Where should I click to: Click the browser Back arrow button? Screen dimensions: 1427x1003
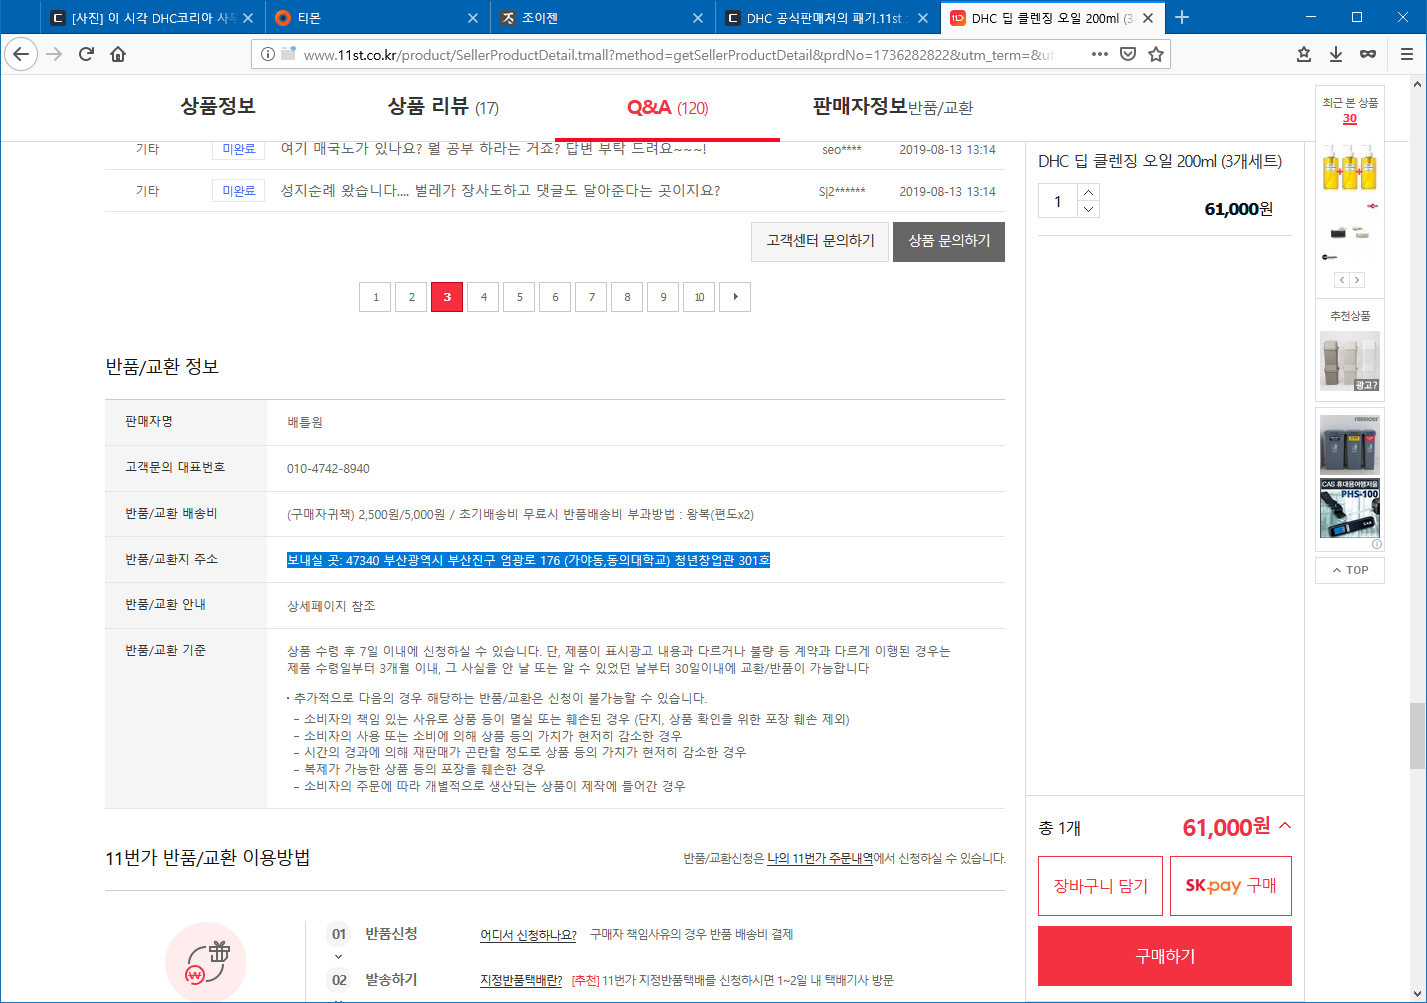click(21, 54)
